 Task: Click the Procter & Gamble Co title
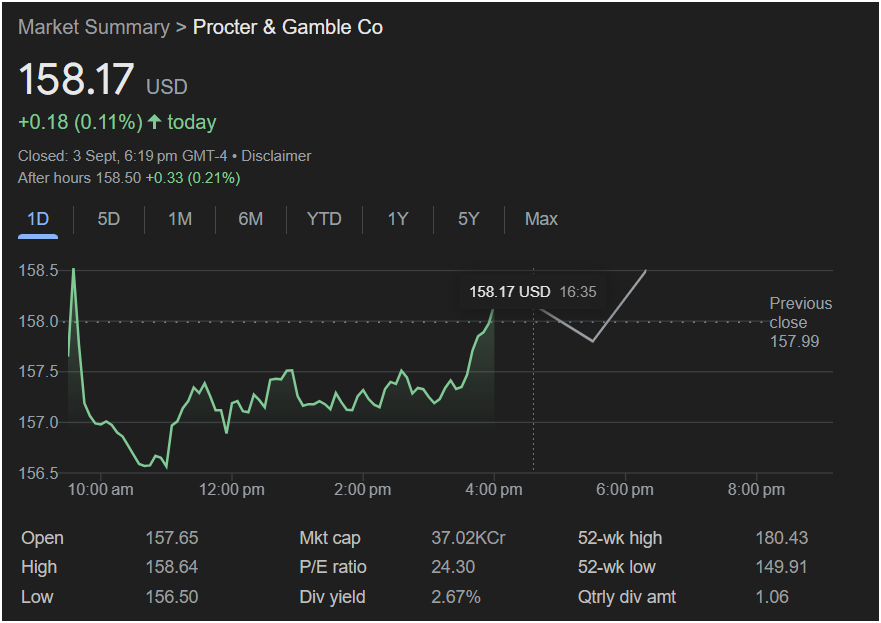(288, 27)
